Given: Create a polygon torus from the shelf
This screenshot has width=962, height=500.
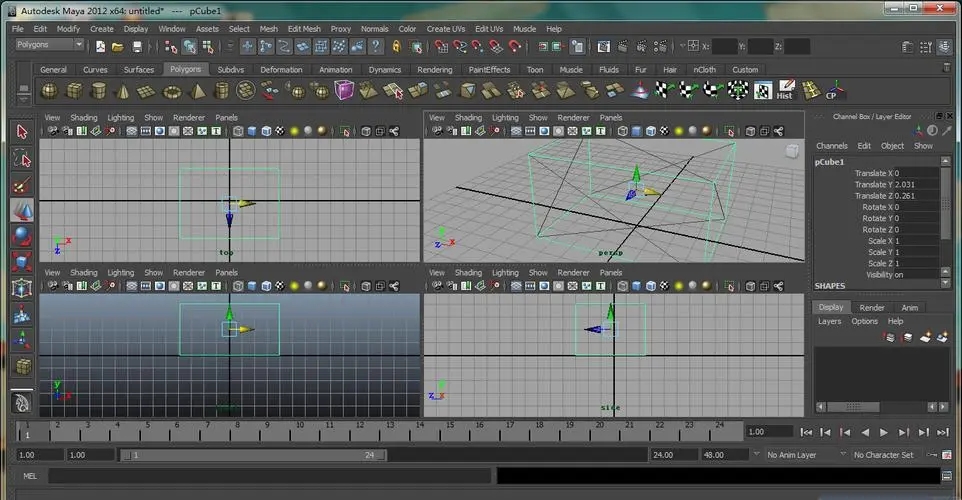Looking at the screenshot, I should (172, 92).
